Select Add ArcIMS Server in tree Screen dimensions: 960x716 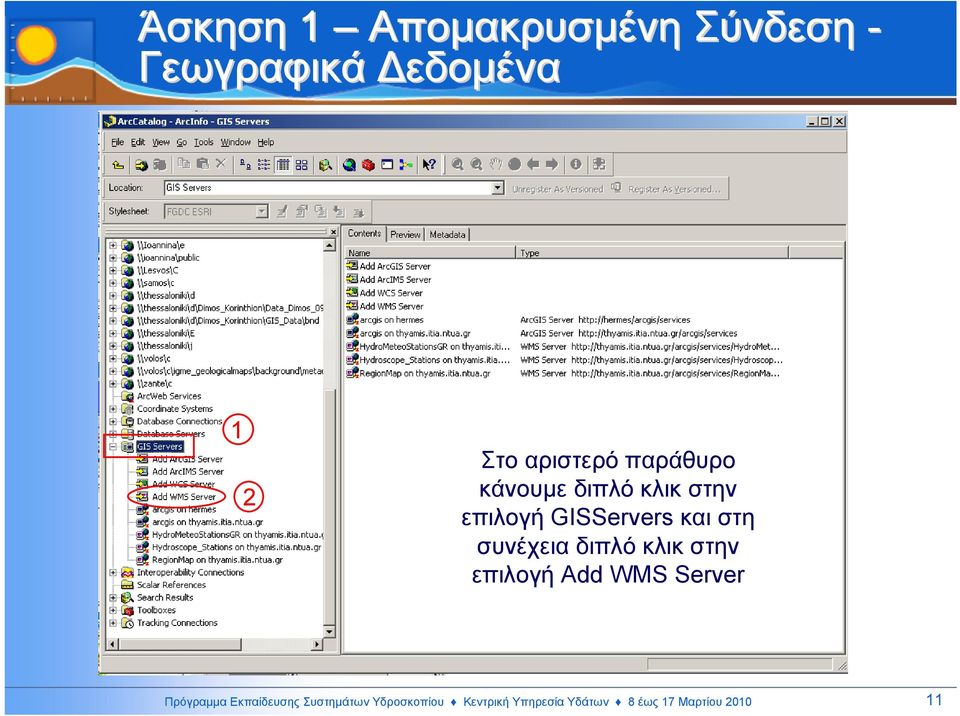pyautogui.click(x=187, y=472)
